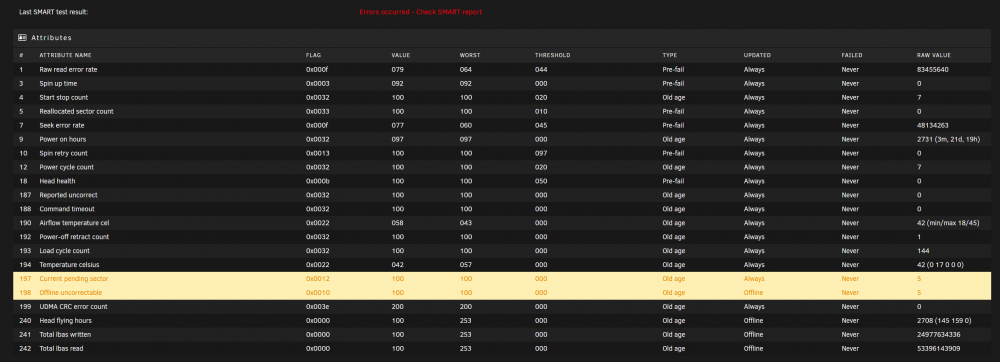Click threshold '044' in Raw read error rate row
The image size is (1000, 362).
click(541, 69)
